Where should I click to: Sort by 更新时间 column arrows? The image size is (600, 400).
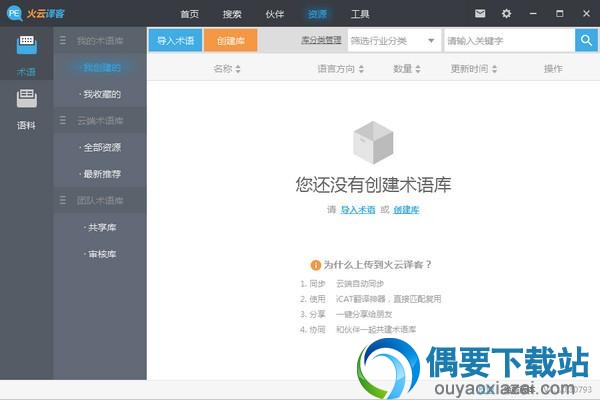point(494,69)
